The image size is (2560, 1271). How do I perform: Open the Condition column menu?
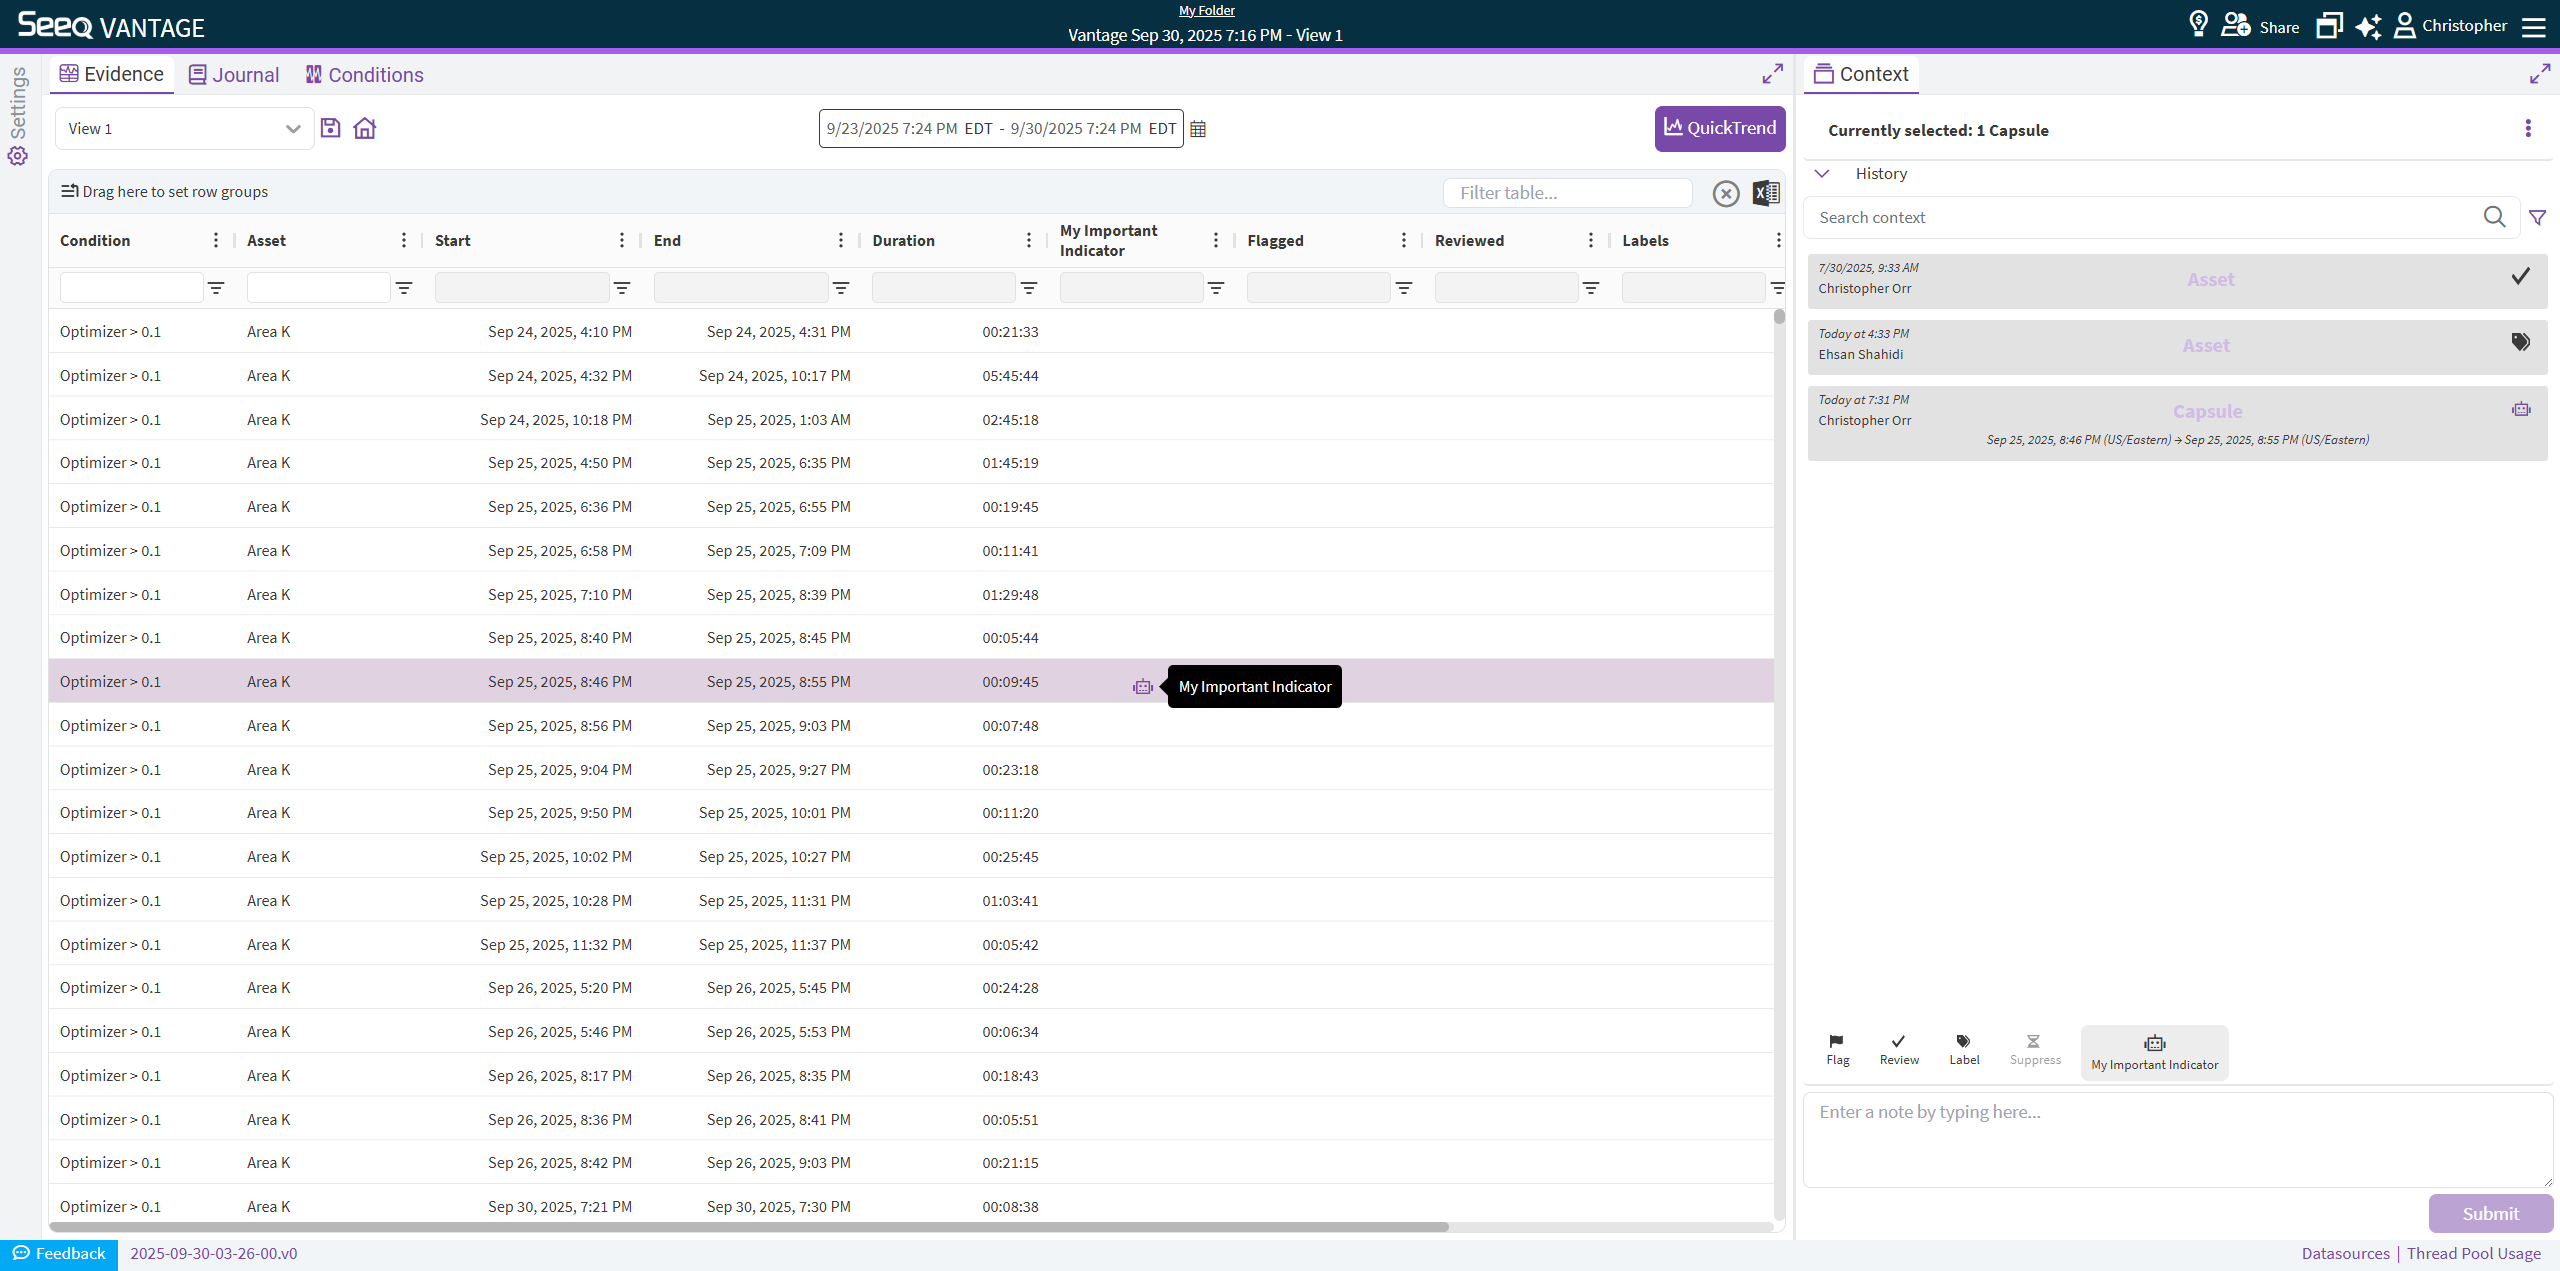tap(216, 240)
